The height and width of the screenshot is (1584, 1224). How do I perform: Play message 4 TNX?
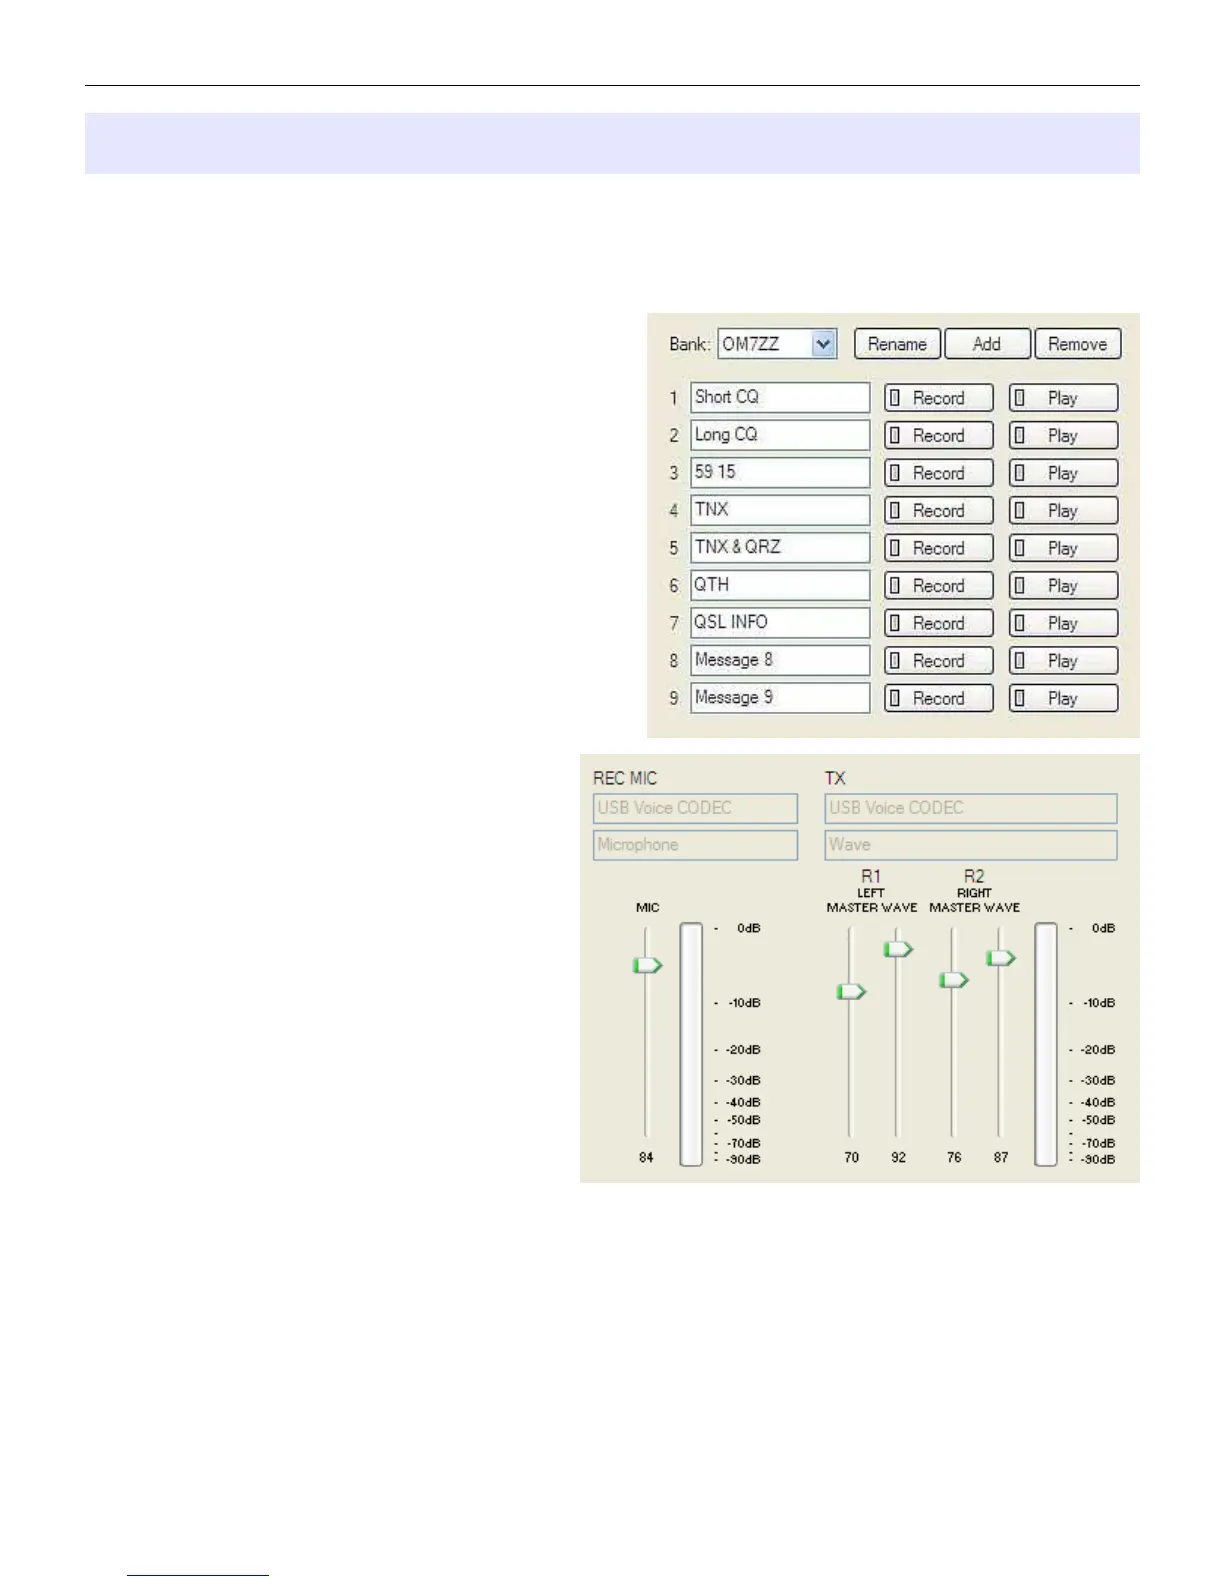(1063, 511)
